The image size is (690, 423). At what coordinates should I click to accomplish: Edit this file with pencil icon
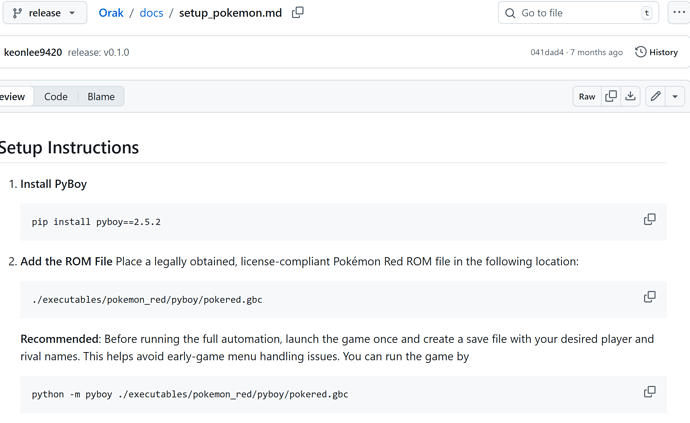click(x=656, y=97)
